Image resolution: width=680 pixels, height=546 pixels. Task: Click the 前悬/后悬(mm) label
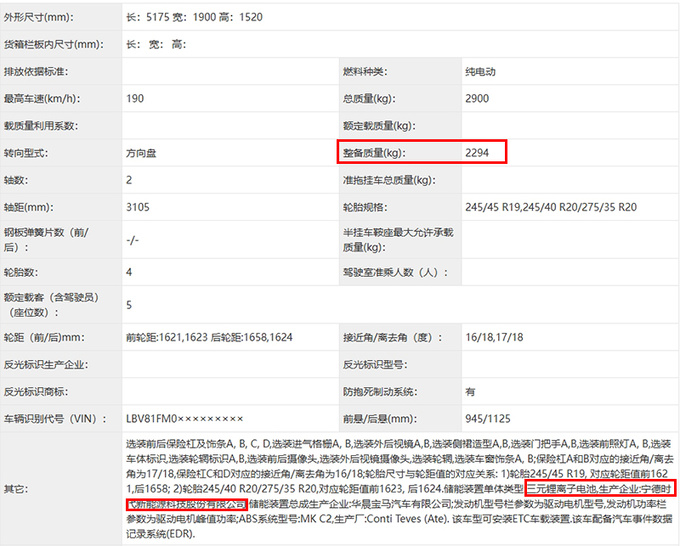(380, 419)
